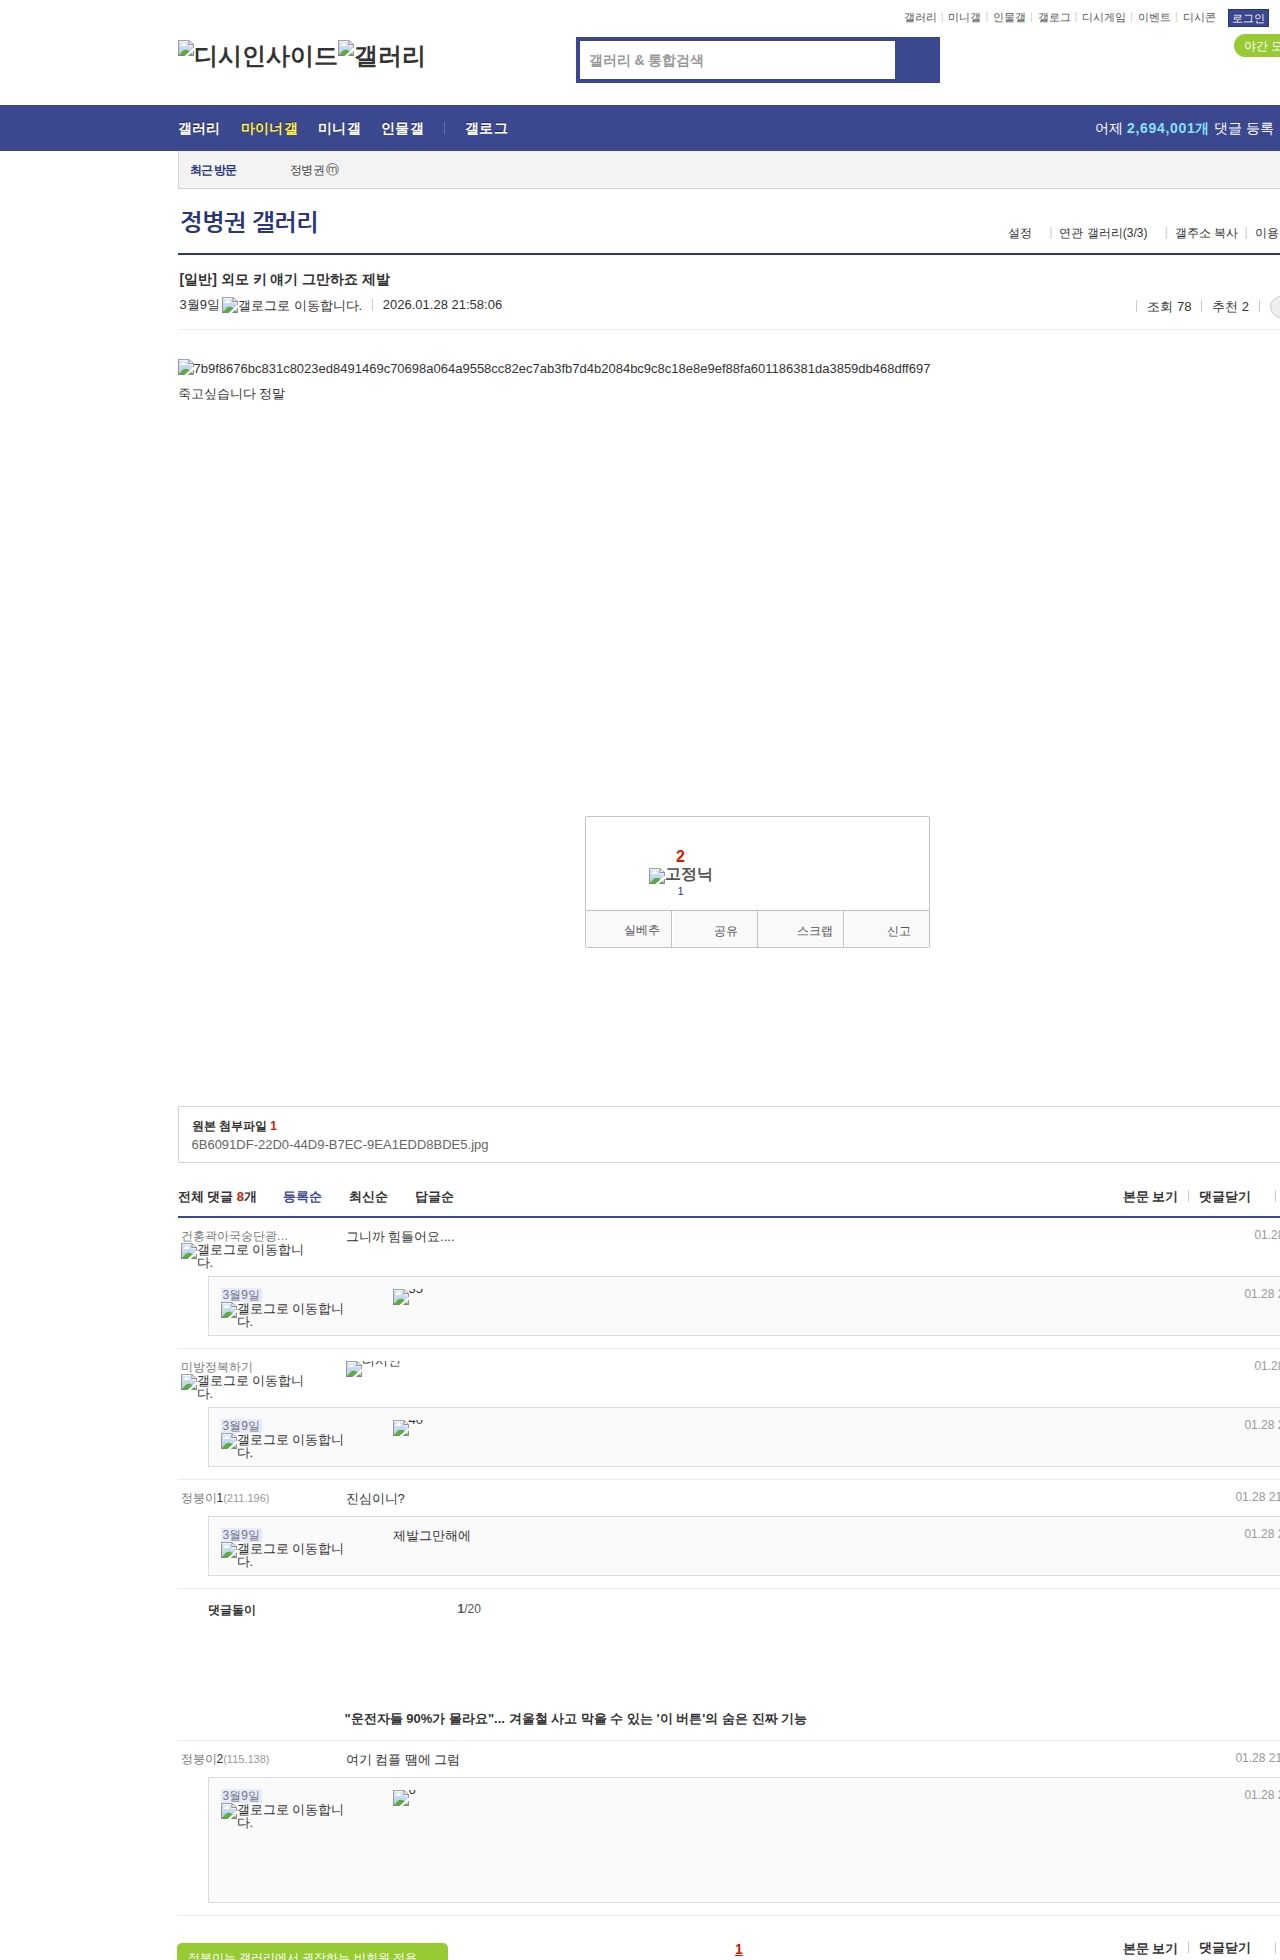
Task: Open the 설정 menu
Action: click(1020, 233)
